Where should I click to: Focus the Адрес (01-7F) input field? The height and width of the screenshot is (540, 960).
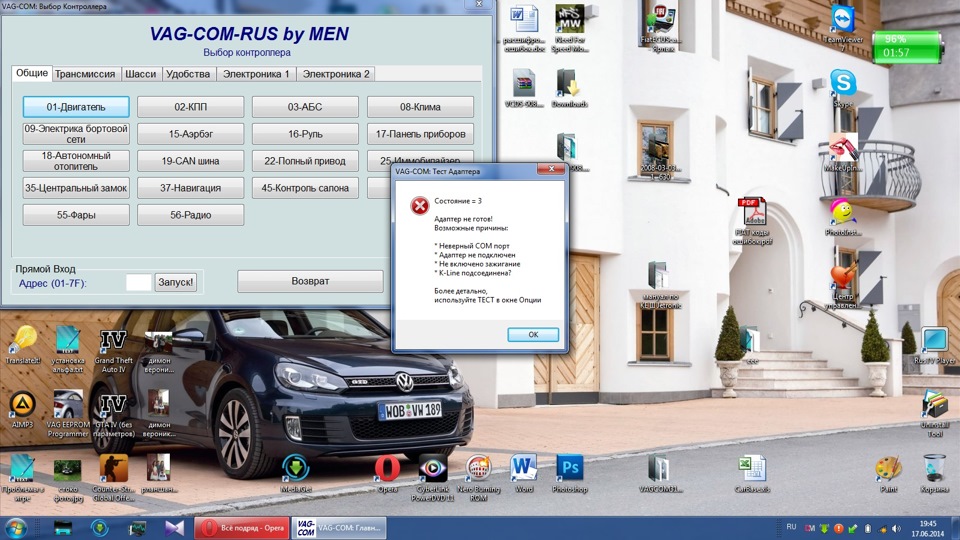coord(138,282)
